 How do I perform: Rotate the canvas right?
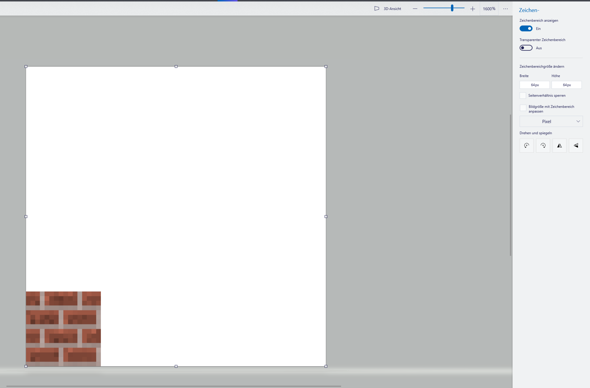tap(543, 146)
